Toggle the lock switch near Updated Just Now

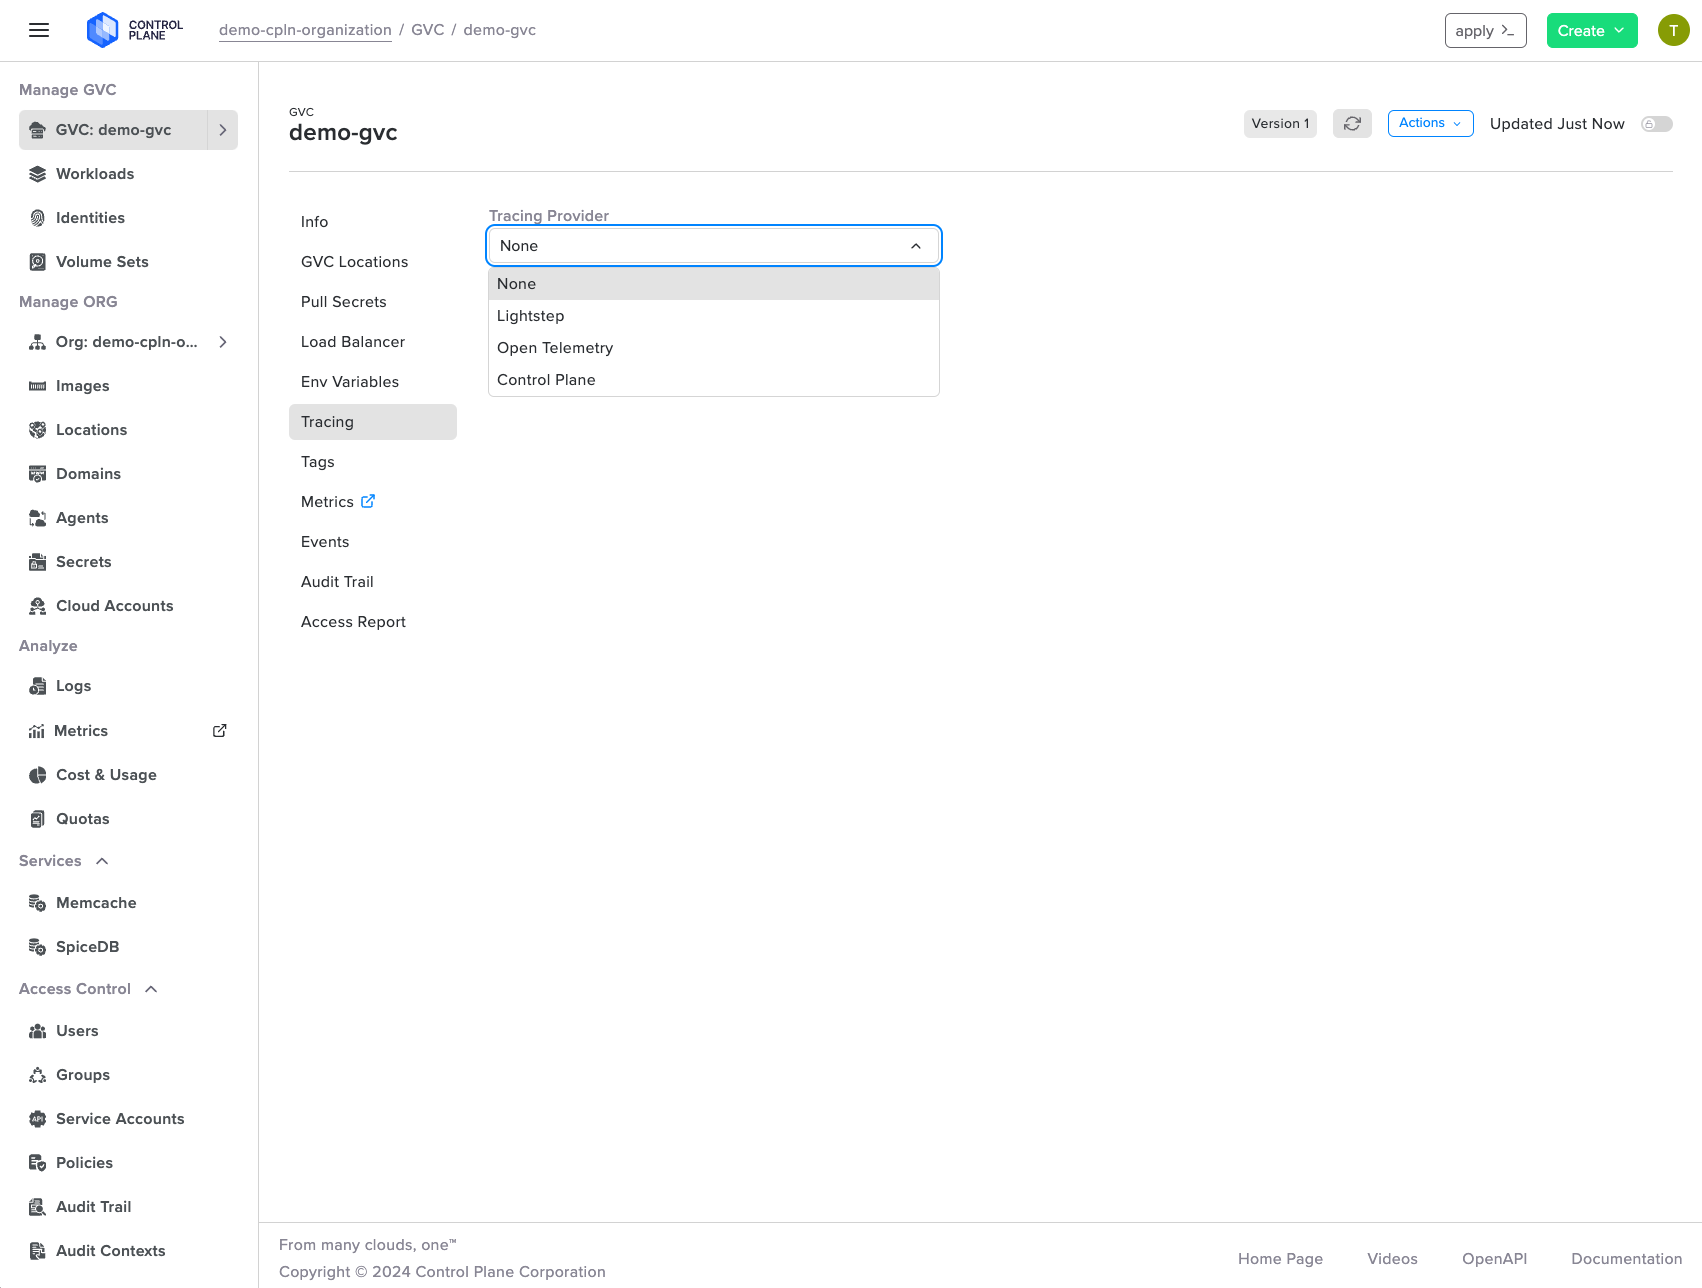point(1657,123)
